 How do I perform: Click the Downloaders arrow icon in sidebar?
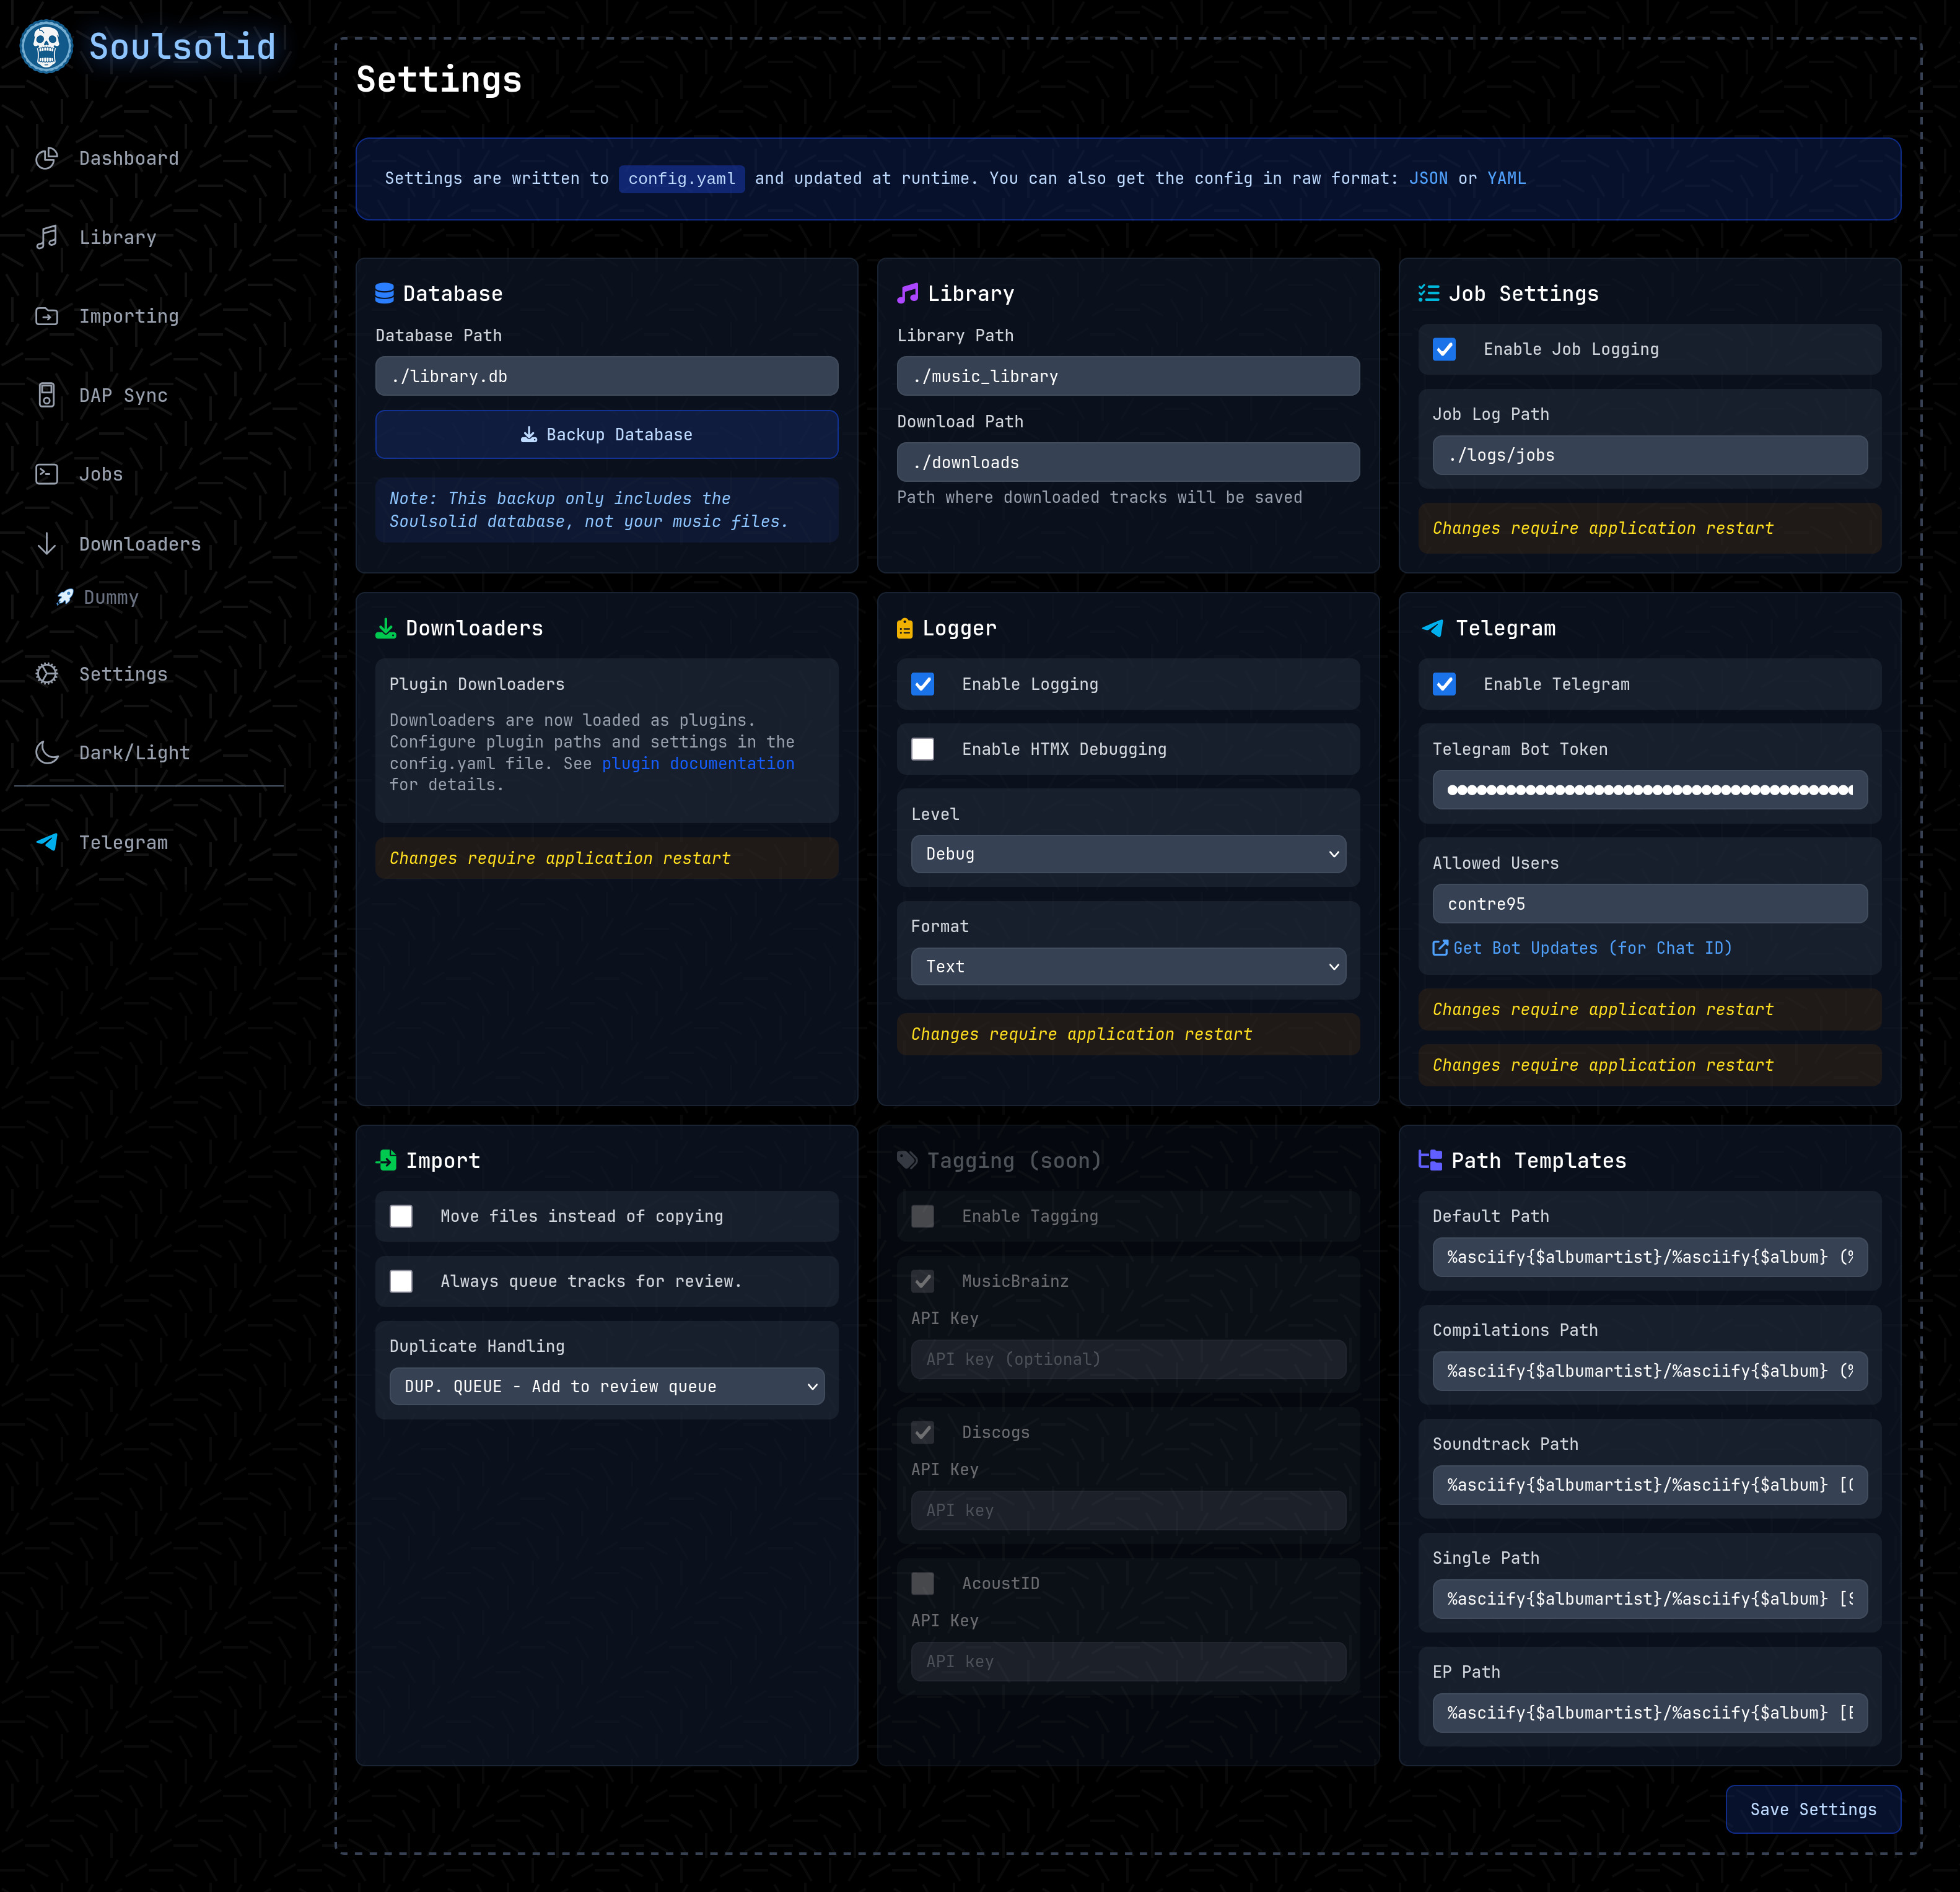[x=47, y=544]
